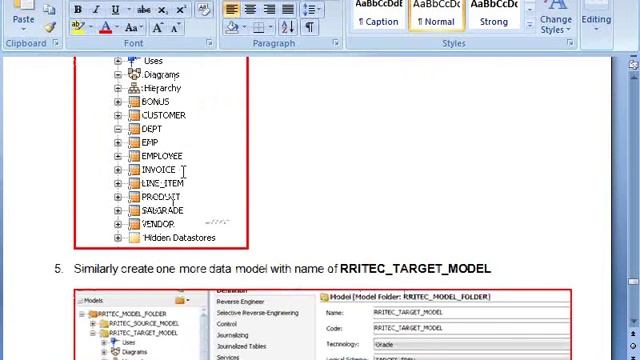Viewport: 640px width, 360px height.
Task: Expand the full Styles gallery
Action: point(530,25)
